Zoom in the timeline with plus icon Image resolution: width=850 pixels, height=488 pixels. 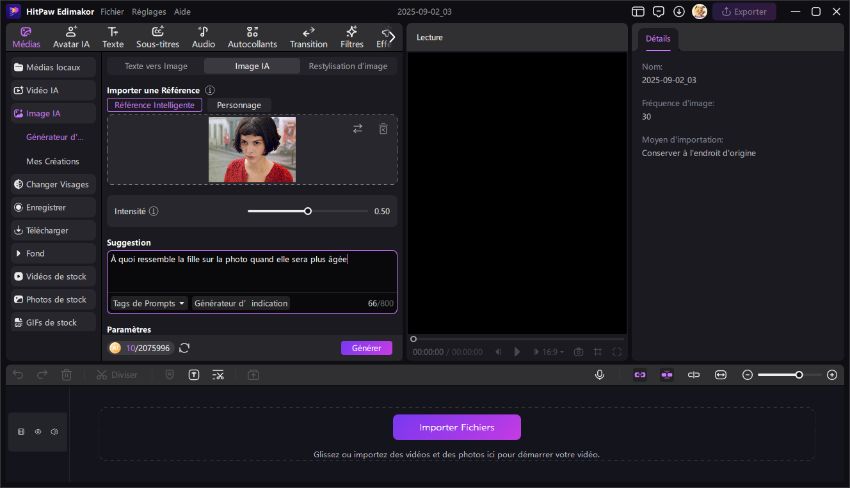coord(831,374)
